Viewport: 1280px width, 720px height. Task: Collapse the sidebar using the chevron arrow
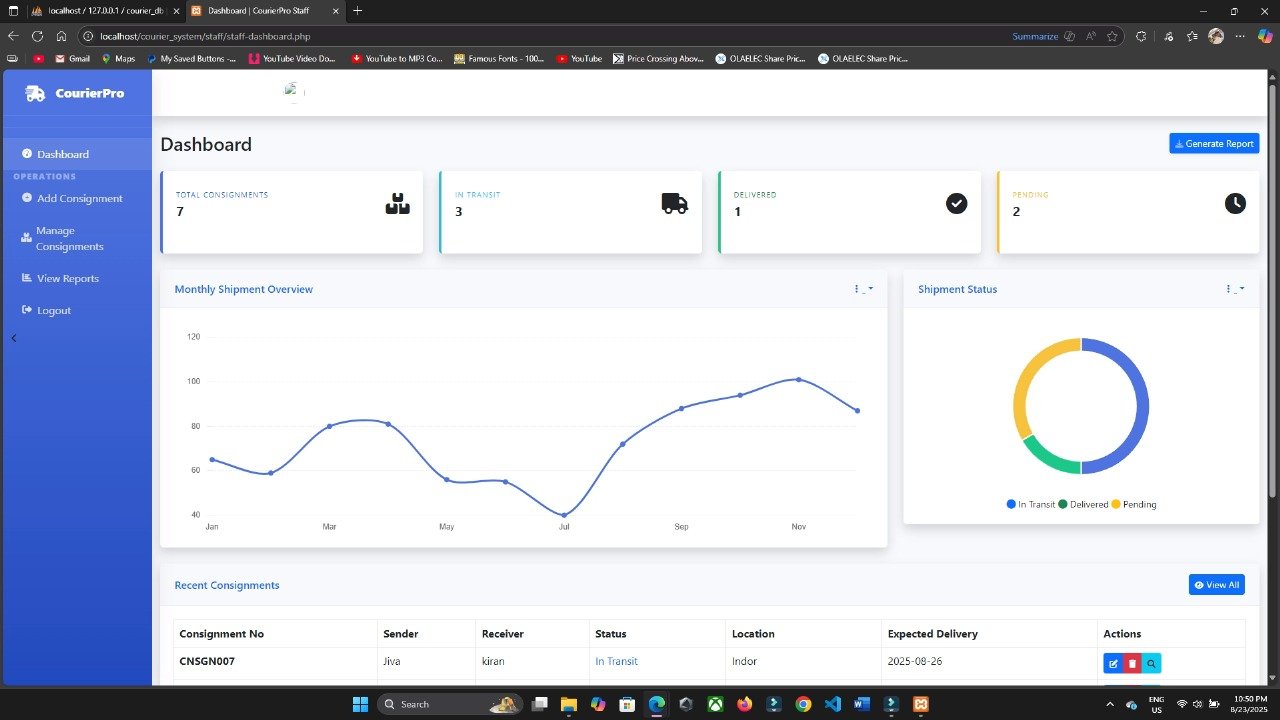pyautogui.click(x=14, y=338)
